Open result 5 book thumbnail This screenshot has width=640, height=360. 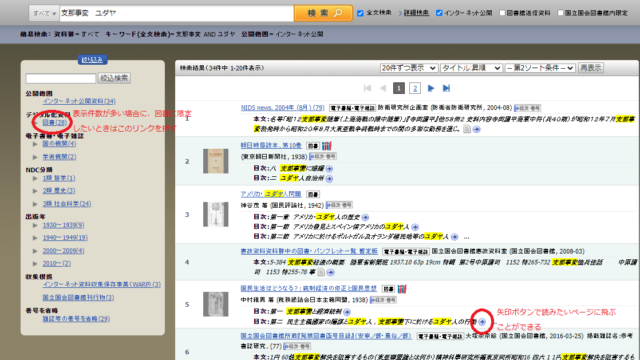tap(216, 304)
